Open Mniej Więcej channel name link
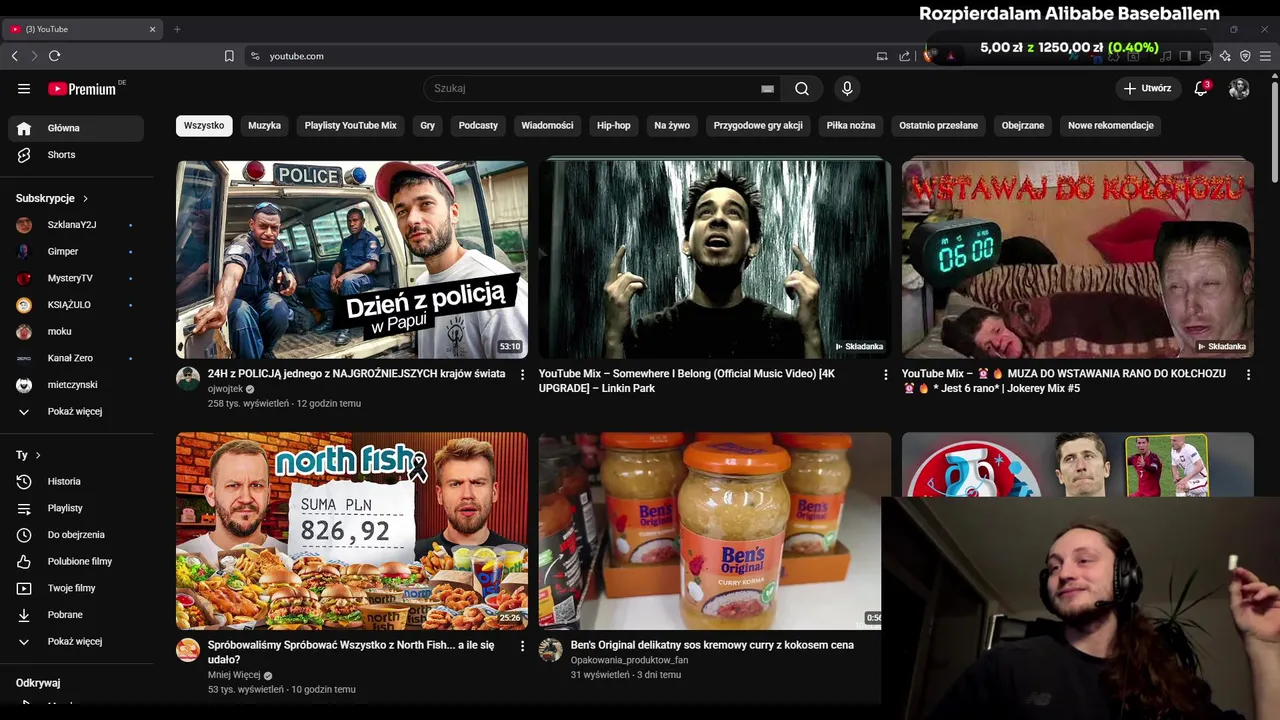Screen dimensions: 1280x720 pos(234,675)
